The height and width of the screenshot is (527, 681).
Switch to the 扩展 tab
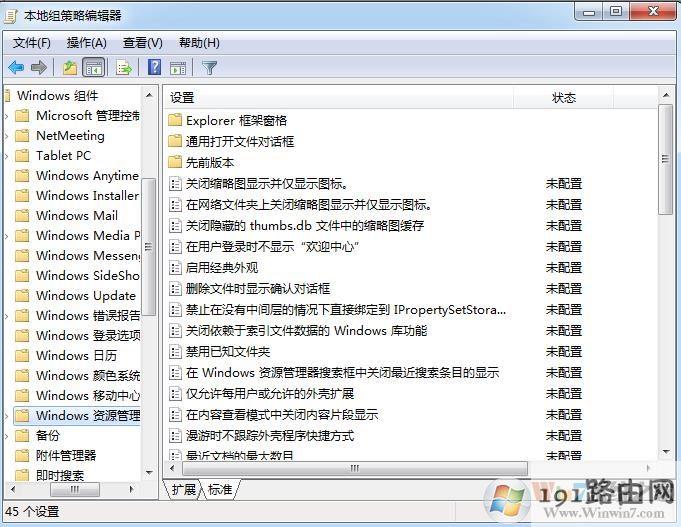(184, 490)
